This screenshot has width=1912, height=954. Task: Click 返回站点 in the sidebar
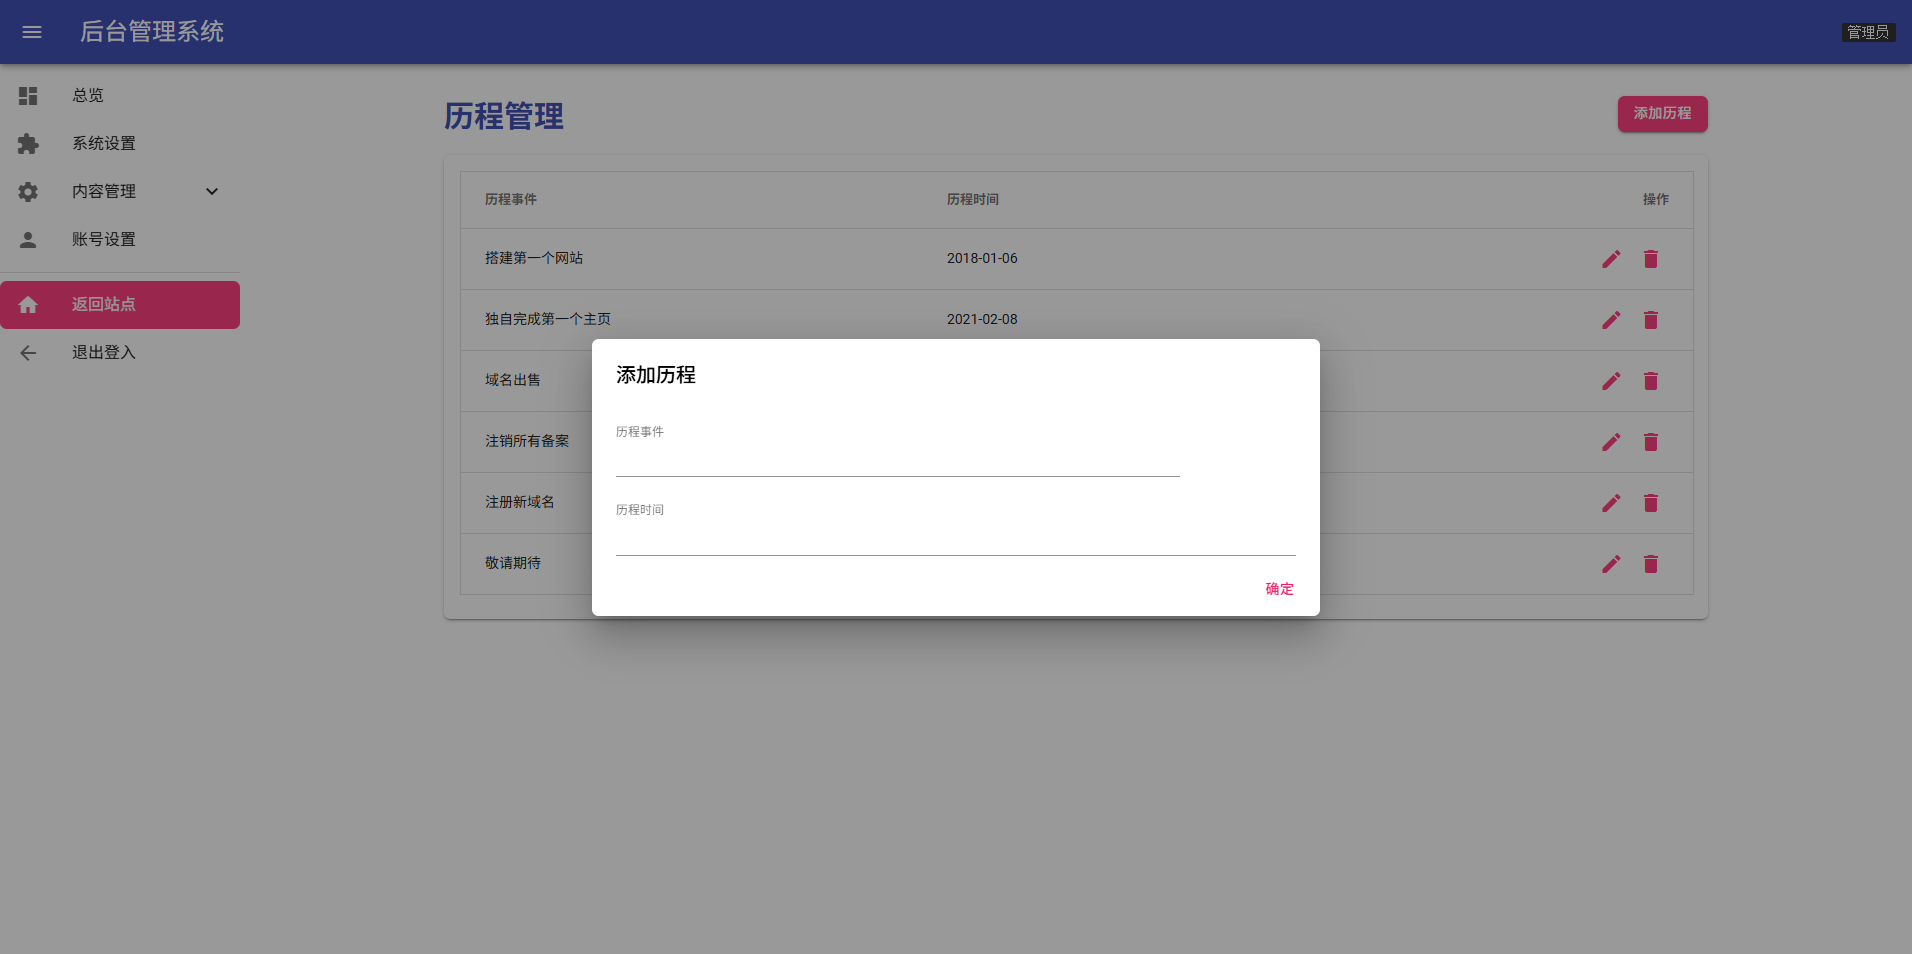click(104, 304)
